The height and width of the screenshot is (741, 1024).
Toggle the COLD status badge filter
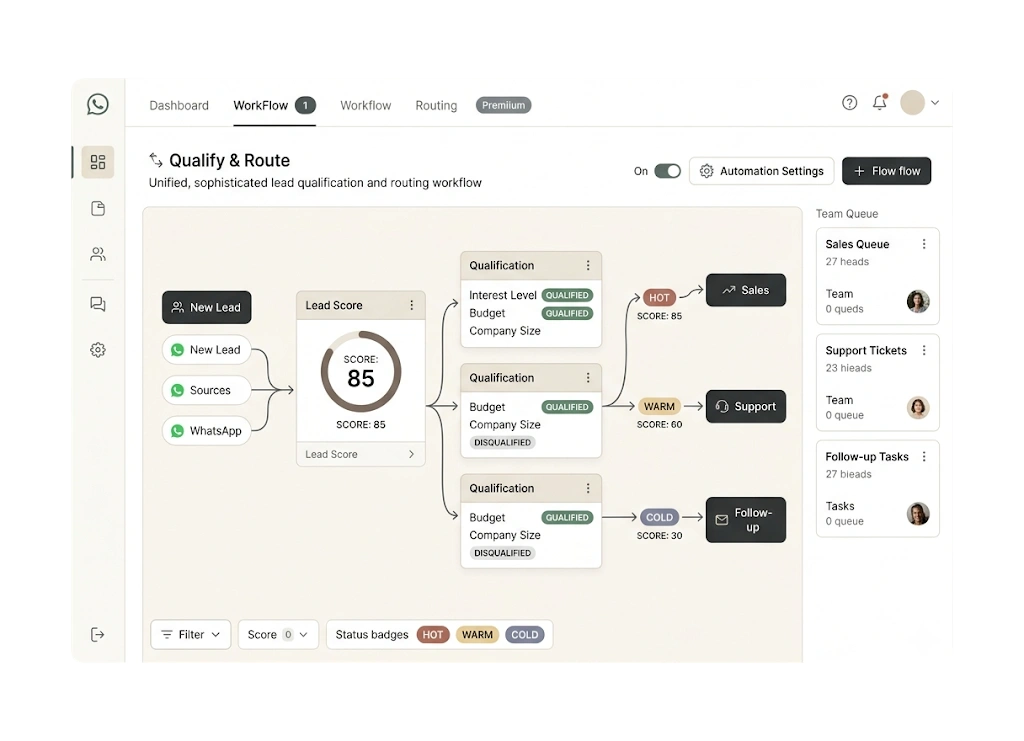(525, 635)
